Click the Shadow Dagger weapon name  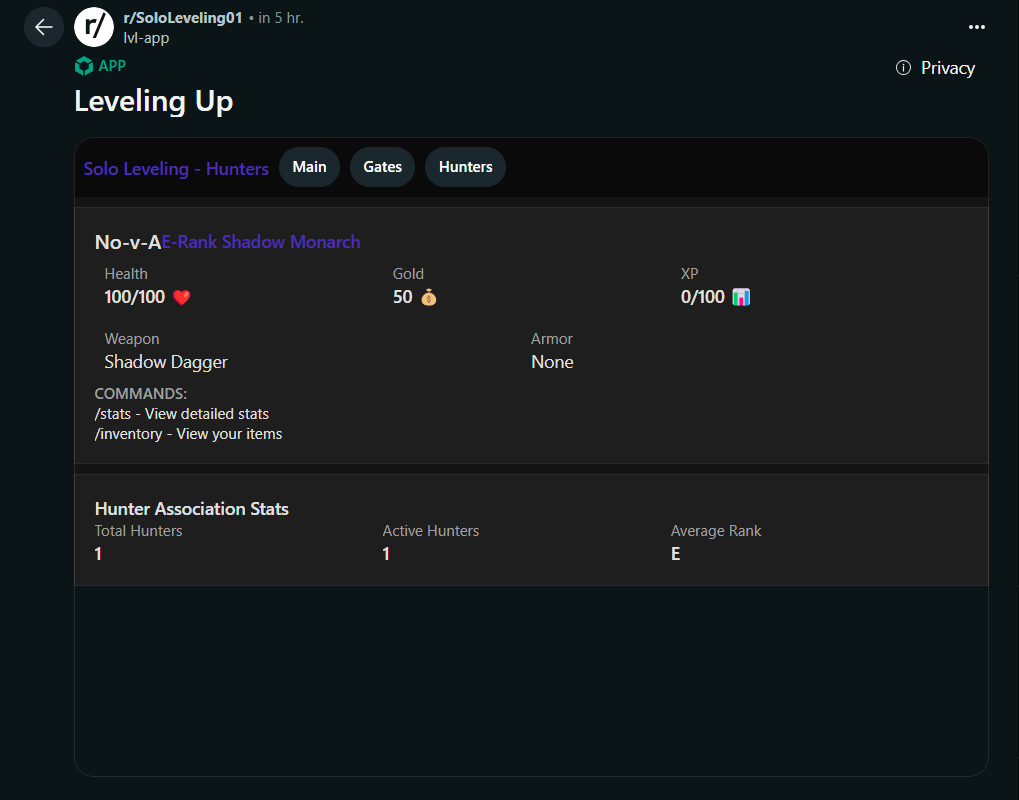166,362
